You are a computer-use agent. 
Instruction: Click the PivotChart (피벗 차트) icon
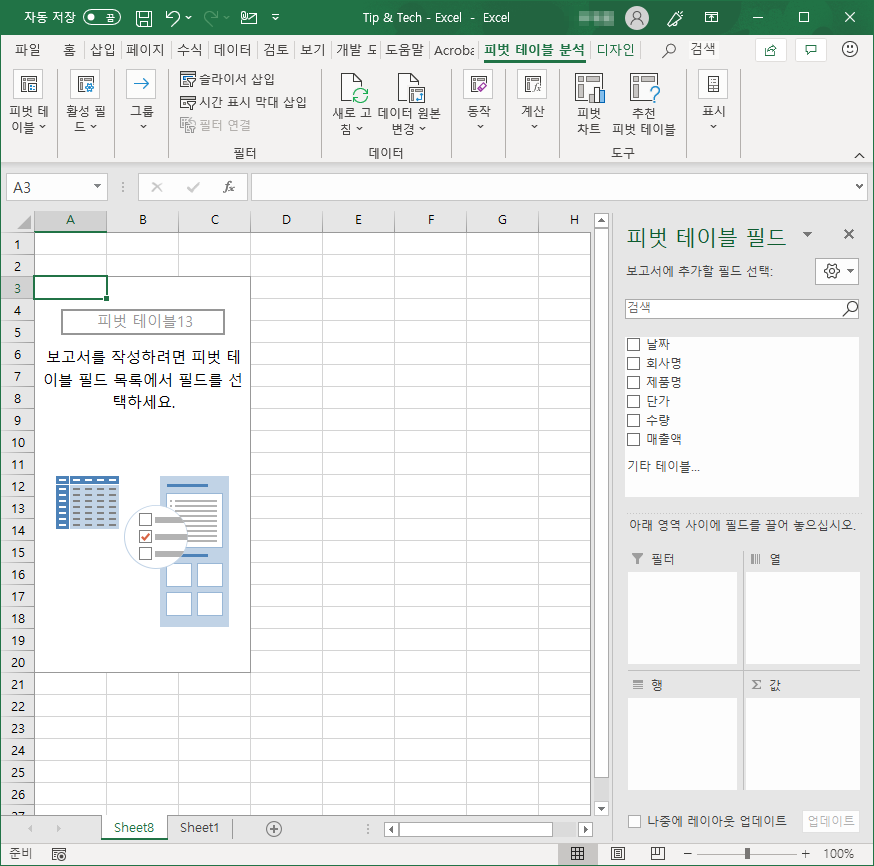point(589,88)
